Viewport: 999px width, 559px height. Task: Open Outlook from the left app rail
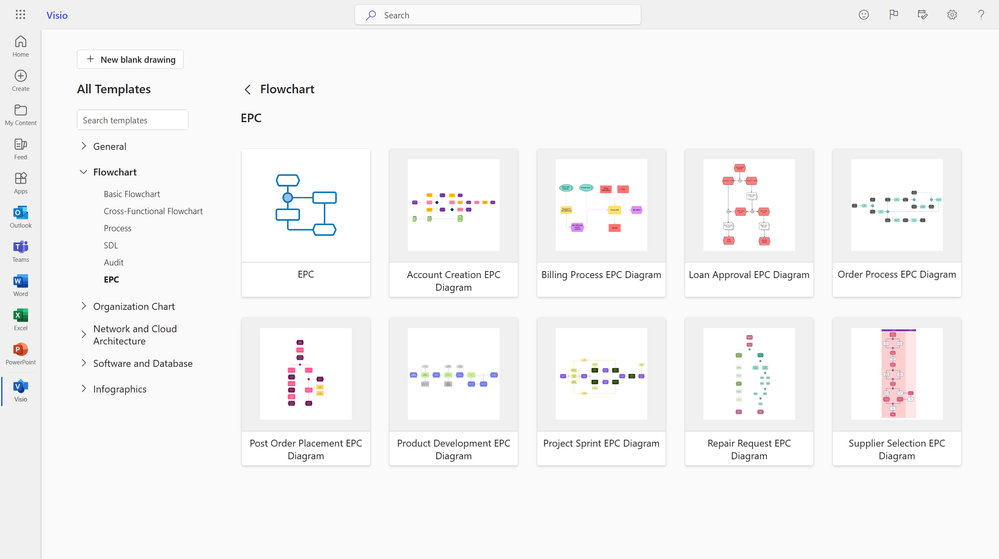point(20,216)
